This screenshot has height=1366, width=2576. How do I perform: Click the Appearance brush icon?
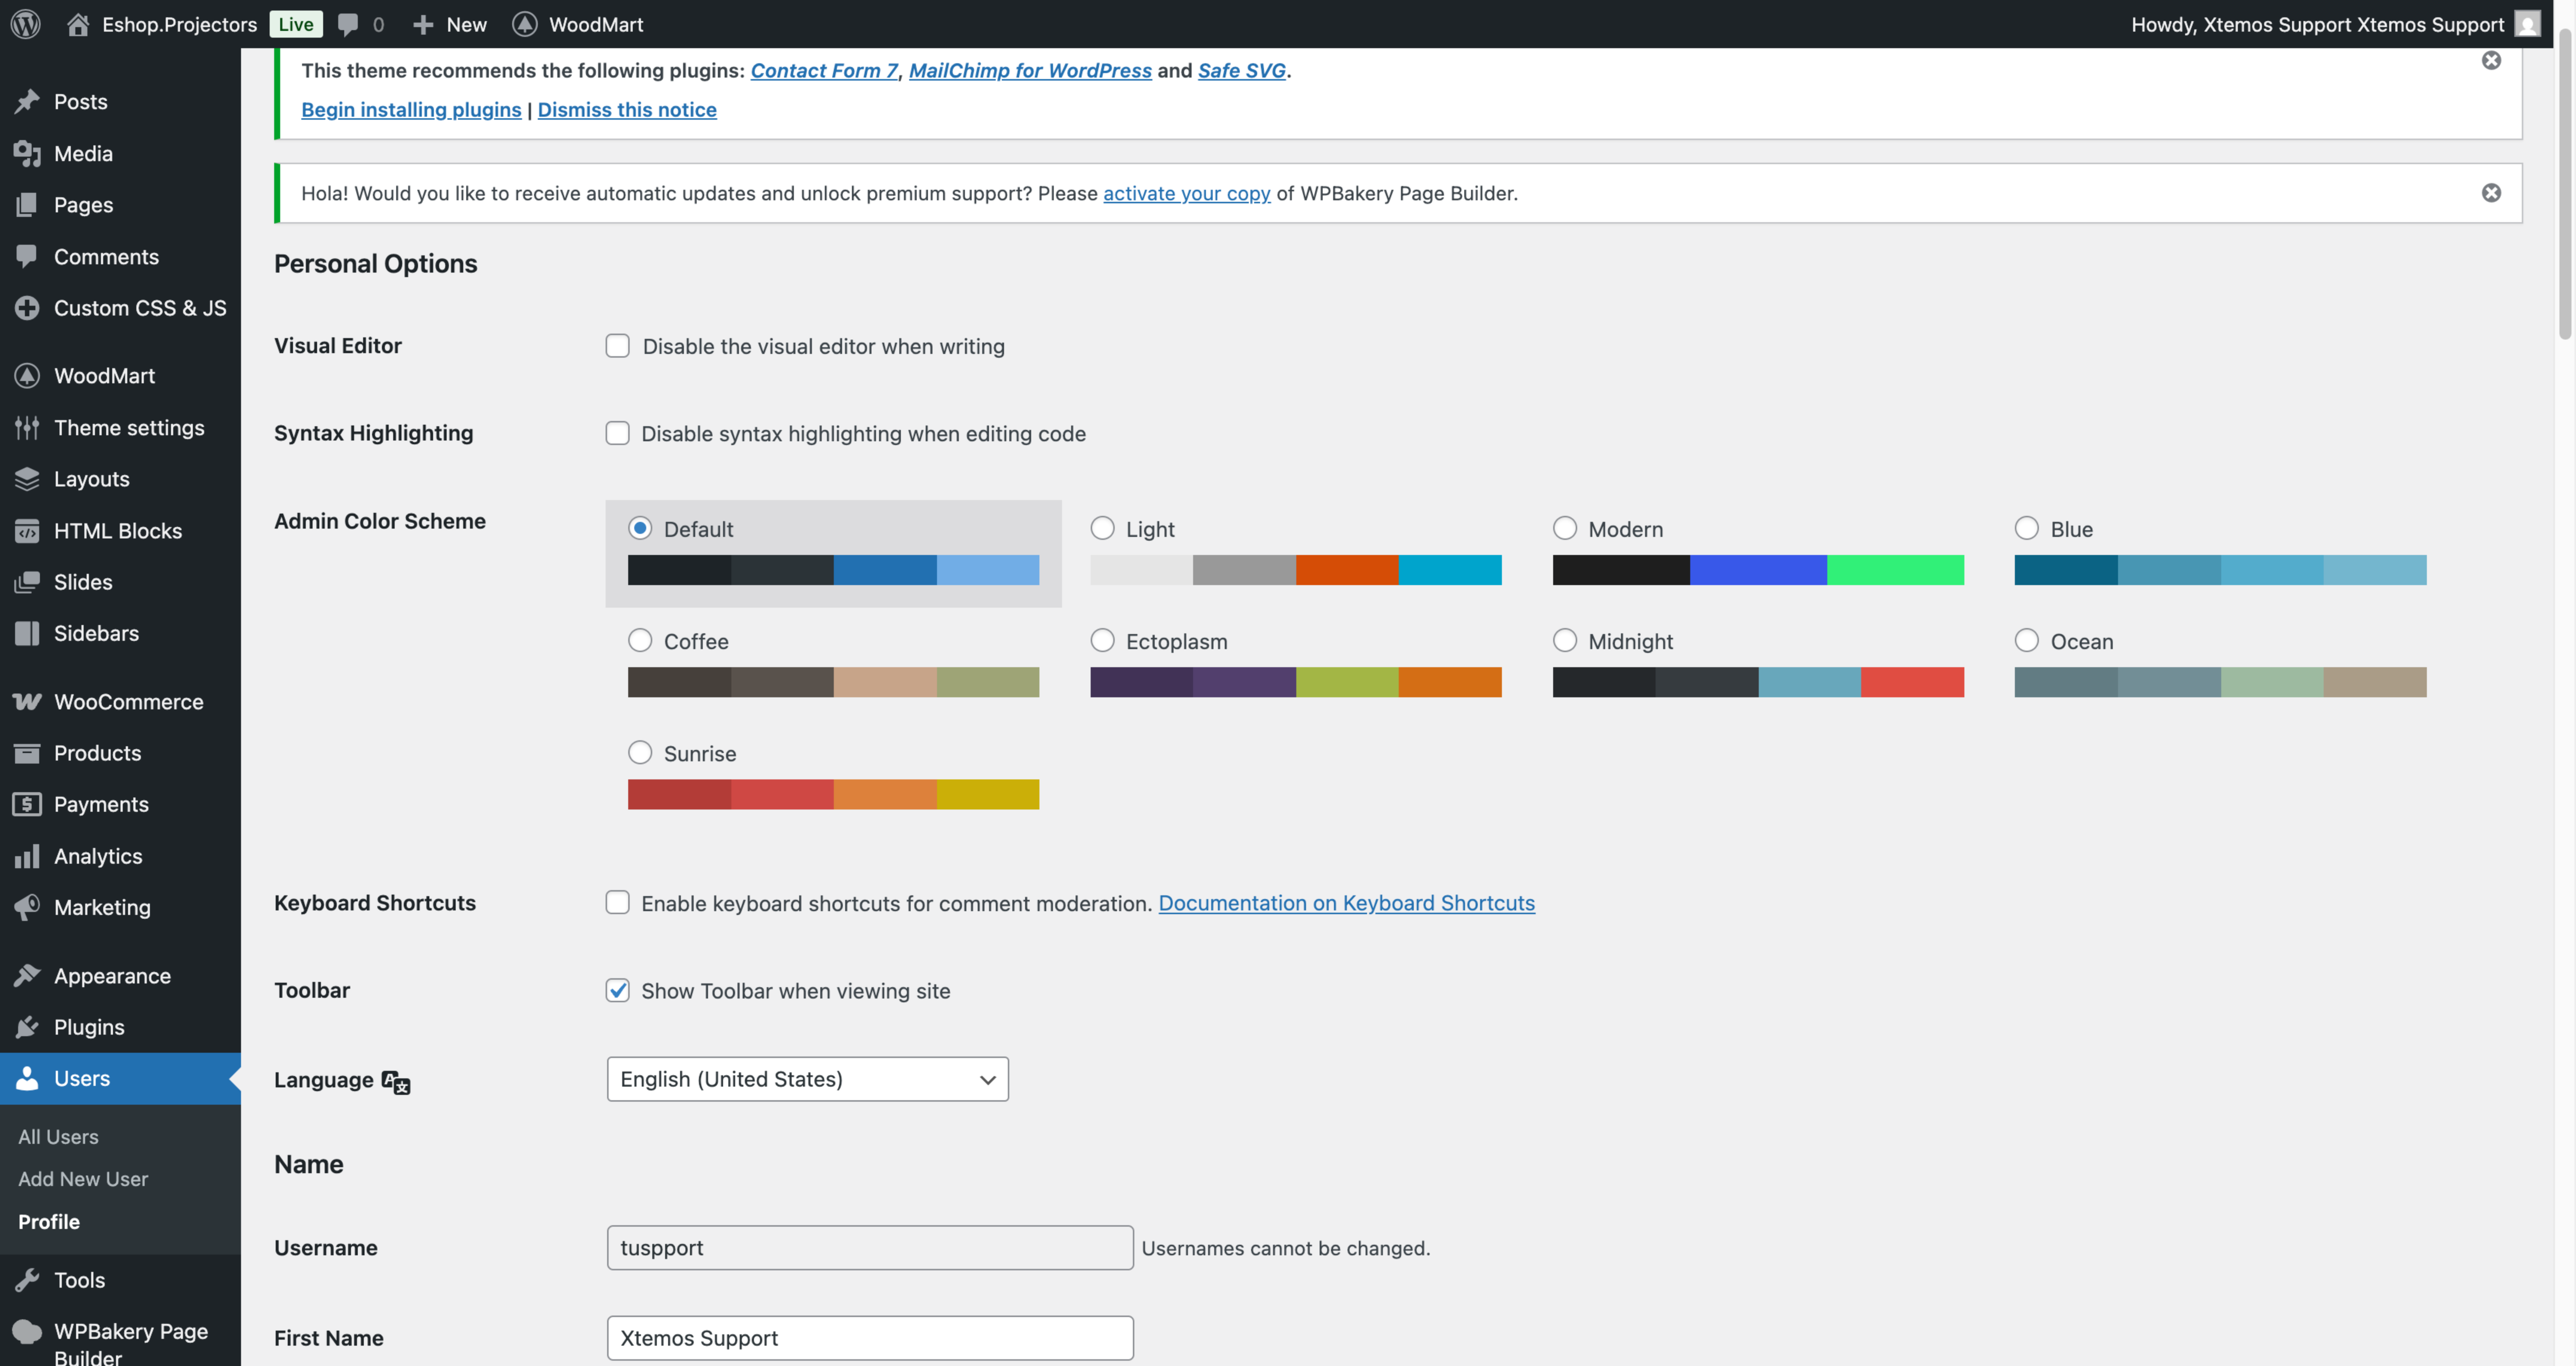click(27, 975)
